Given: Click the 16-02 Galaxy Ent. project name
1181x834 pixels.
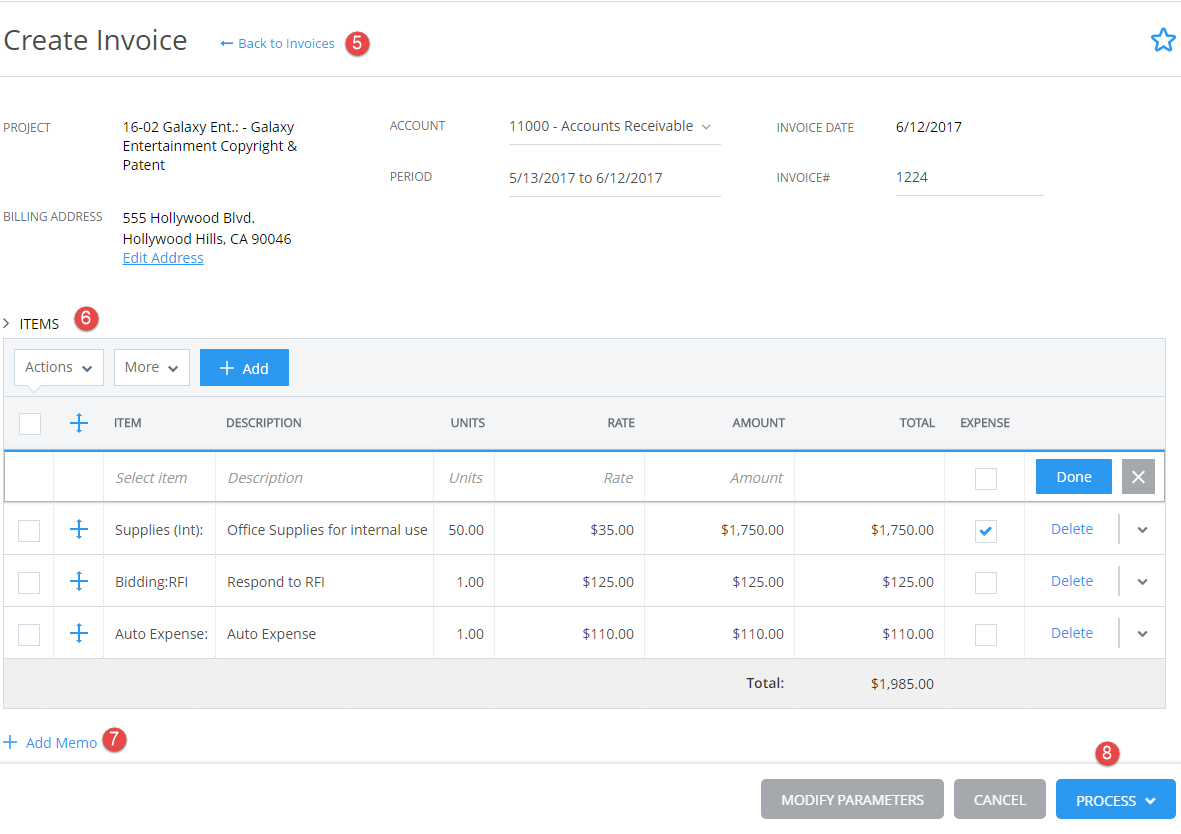Looking at the screenshot, I should click(x=210, y=146).
